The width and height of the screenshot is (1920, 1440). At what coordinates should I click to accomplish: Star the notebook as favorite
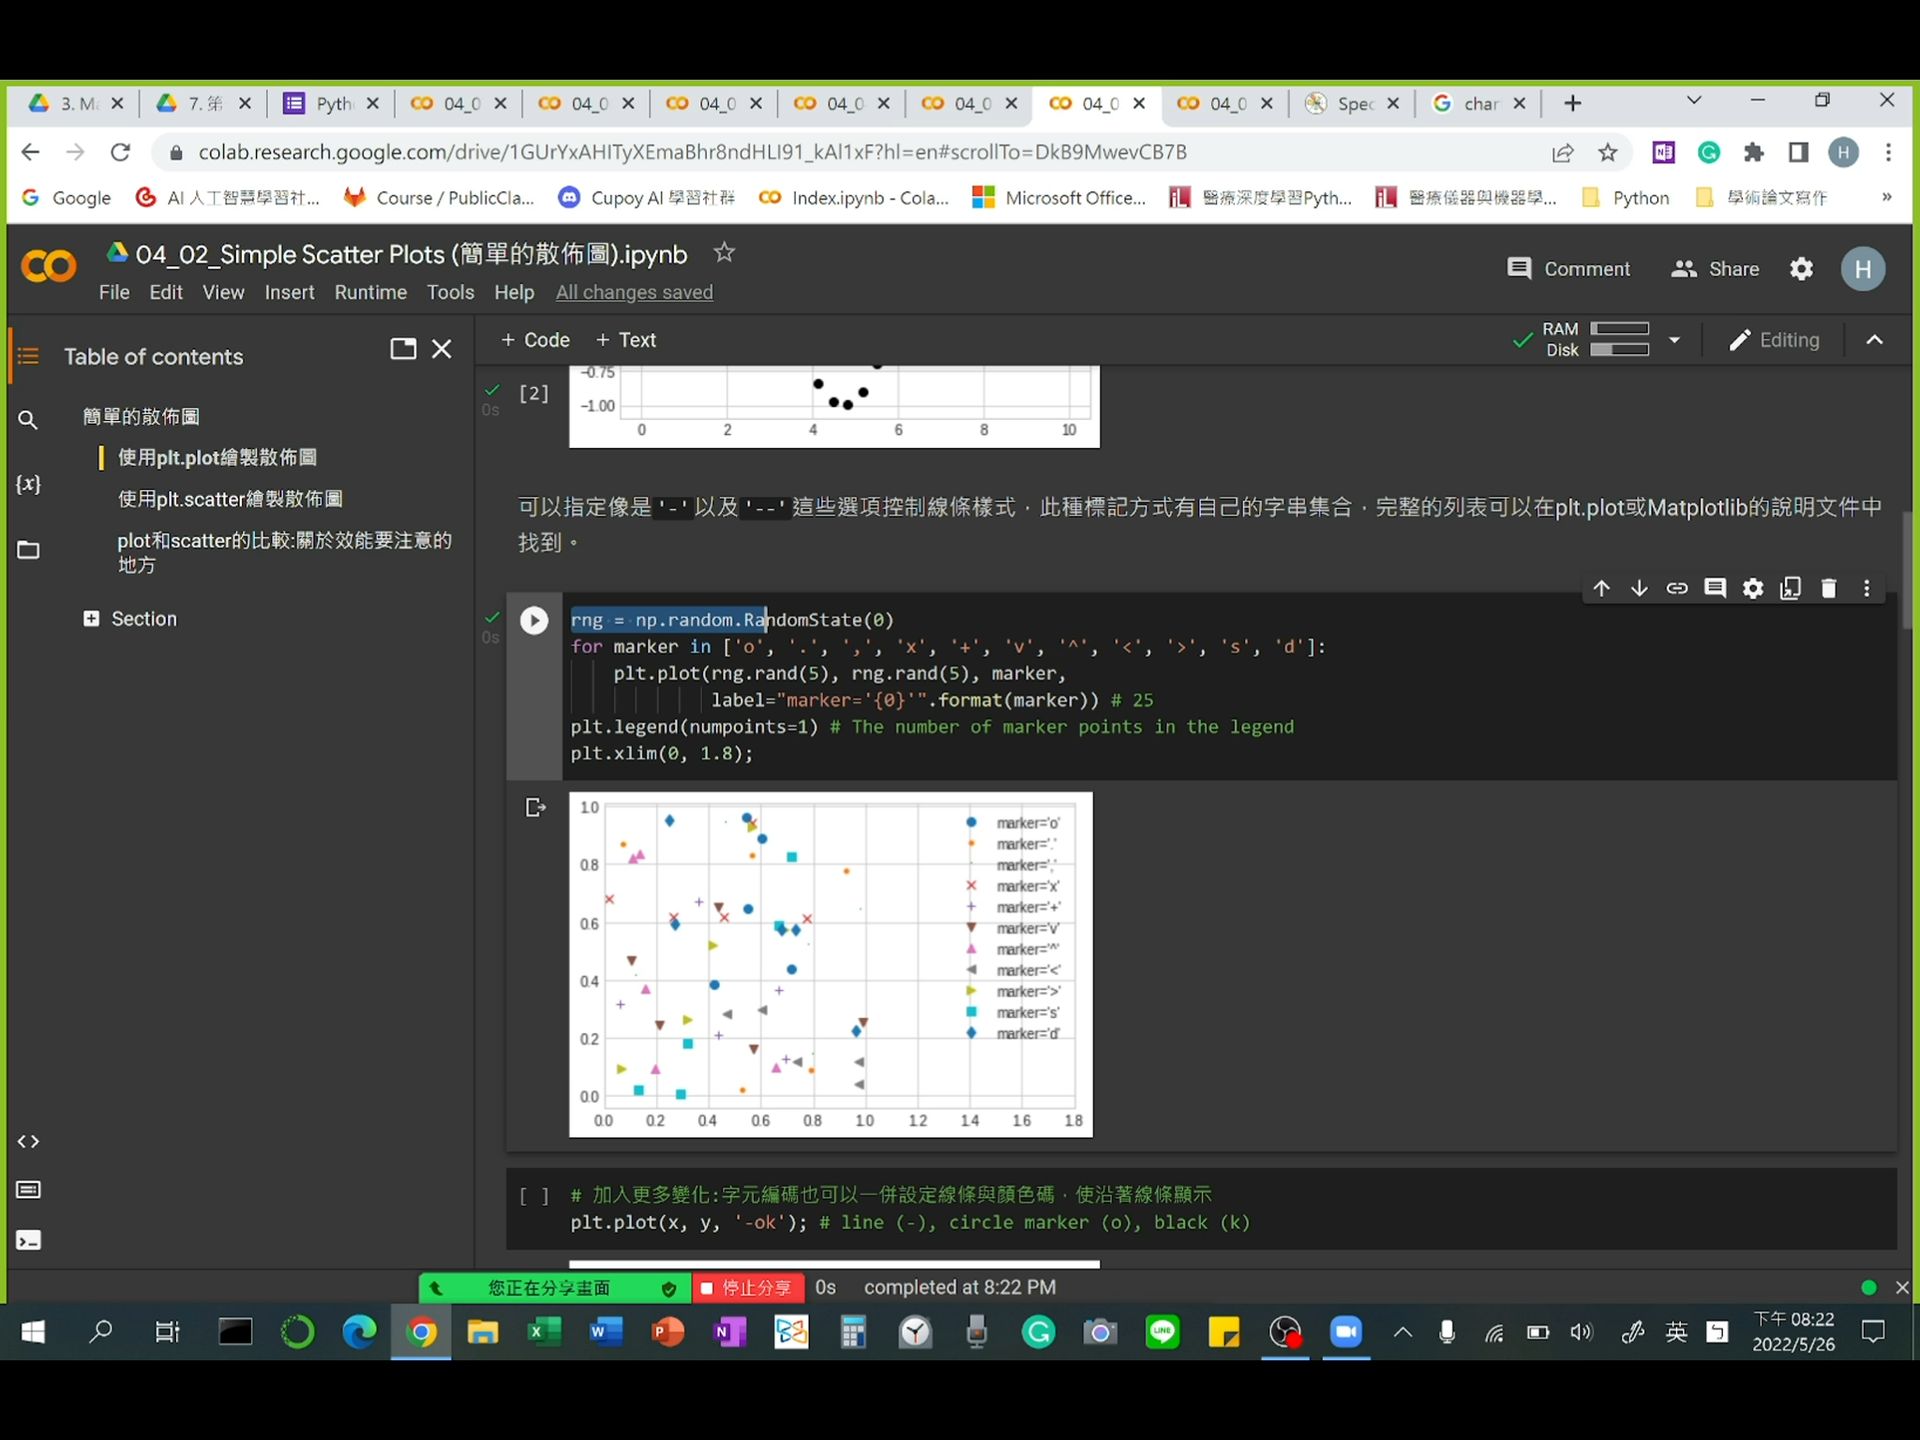pyautogui.click(x=724, y=253)
